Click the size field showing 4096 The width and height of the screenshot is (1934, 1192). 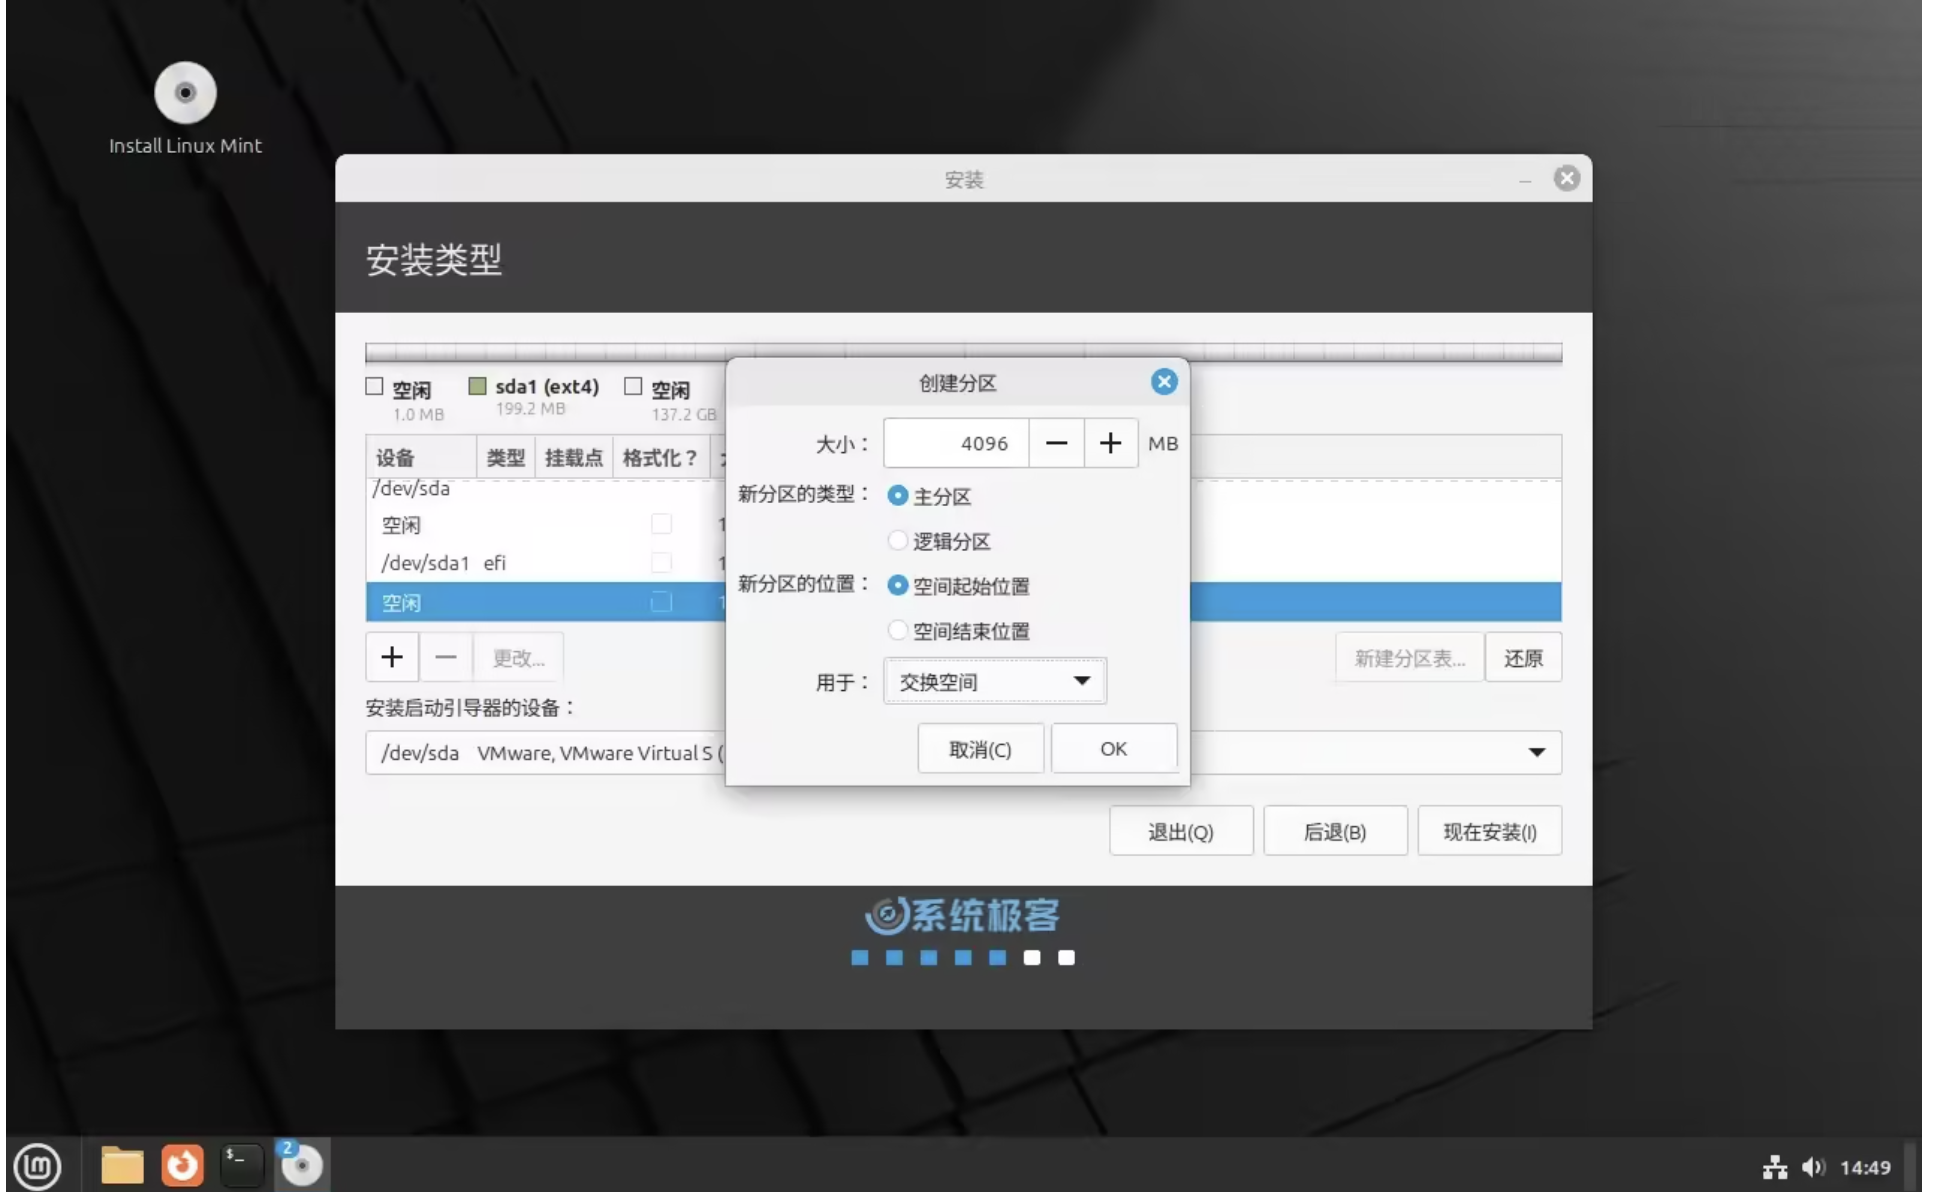[x=956, y=443]
